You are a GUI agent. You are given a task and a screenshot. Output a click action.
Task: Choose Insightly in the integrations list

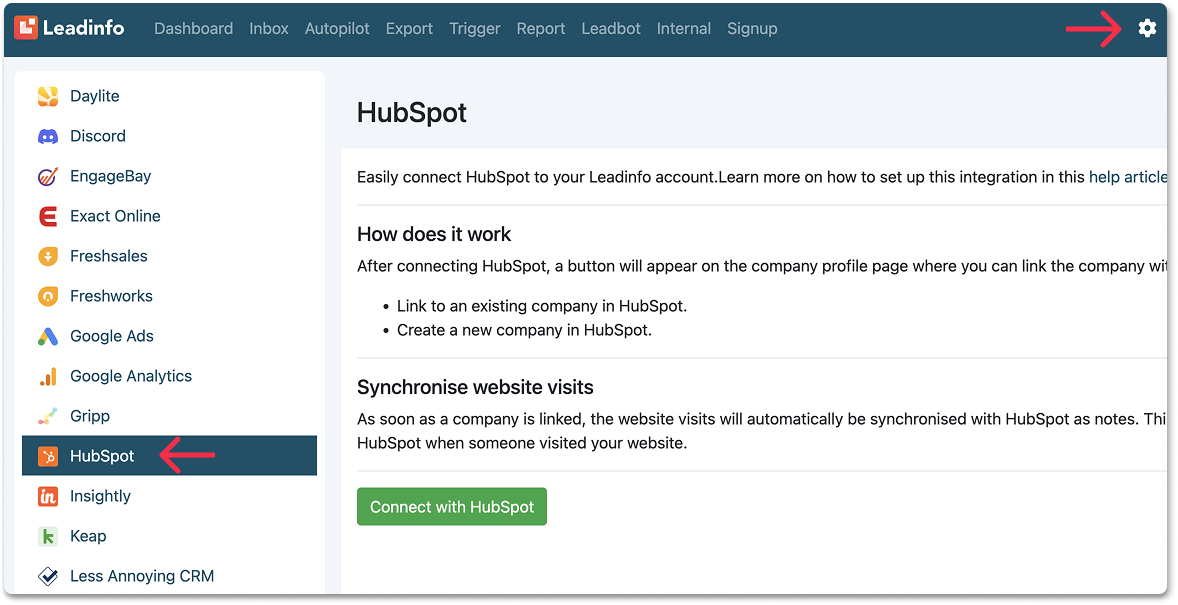pyautogui.click(x=100, y=496)
